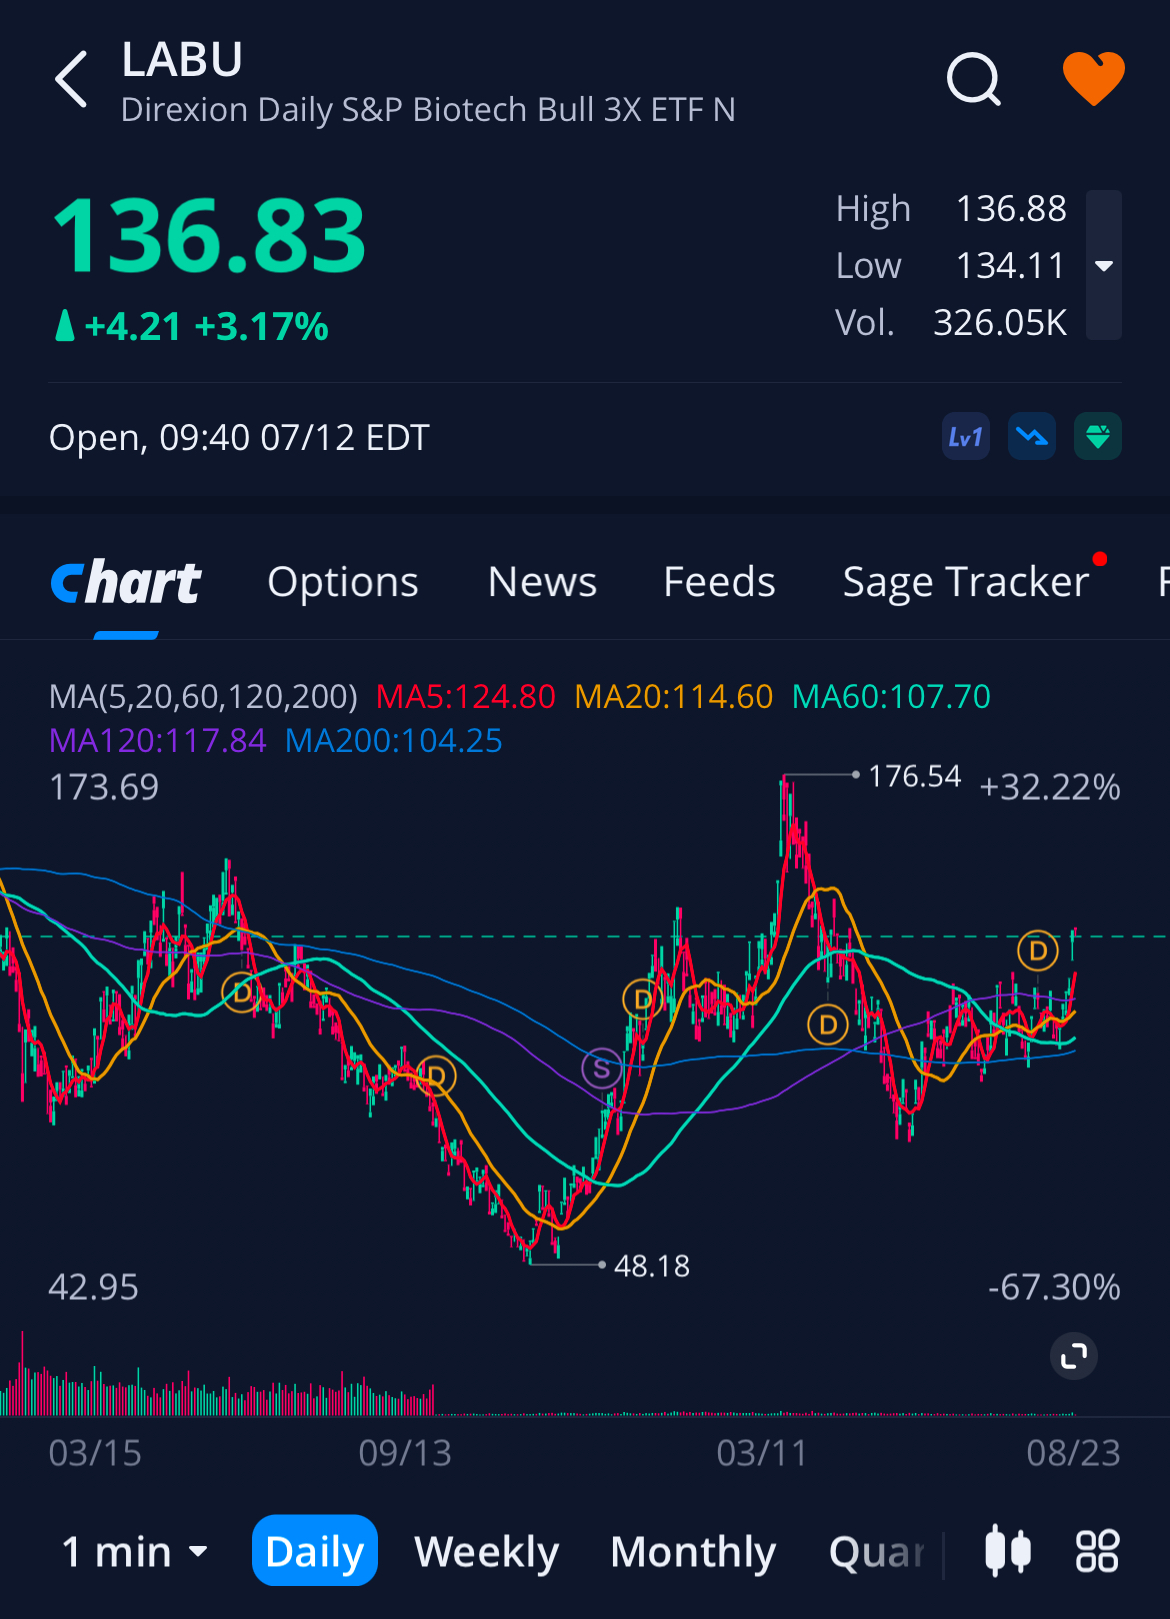This screenshot has width=1170, height=1619.
Task: Tap the blue downtrend chart icon
Action: [x=1032, y=437]
